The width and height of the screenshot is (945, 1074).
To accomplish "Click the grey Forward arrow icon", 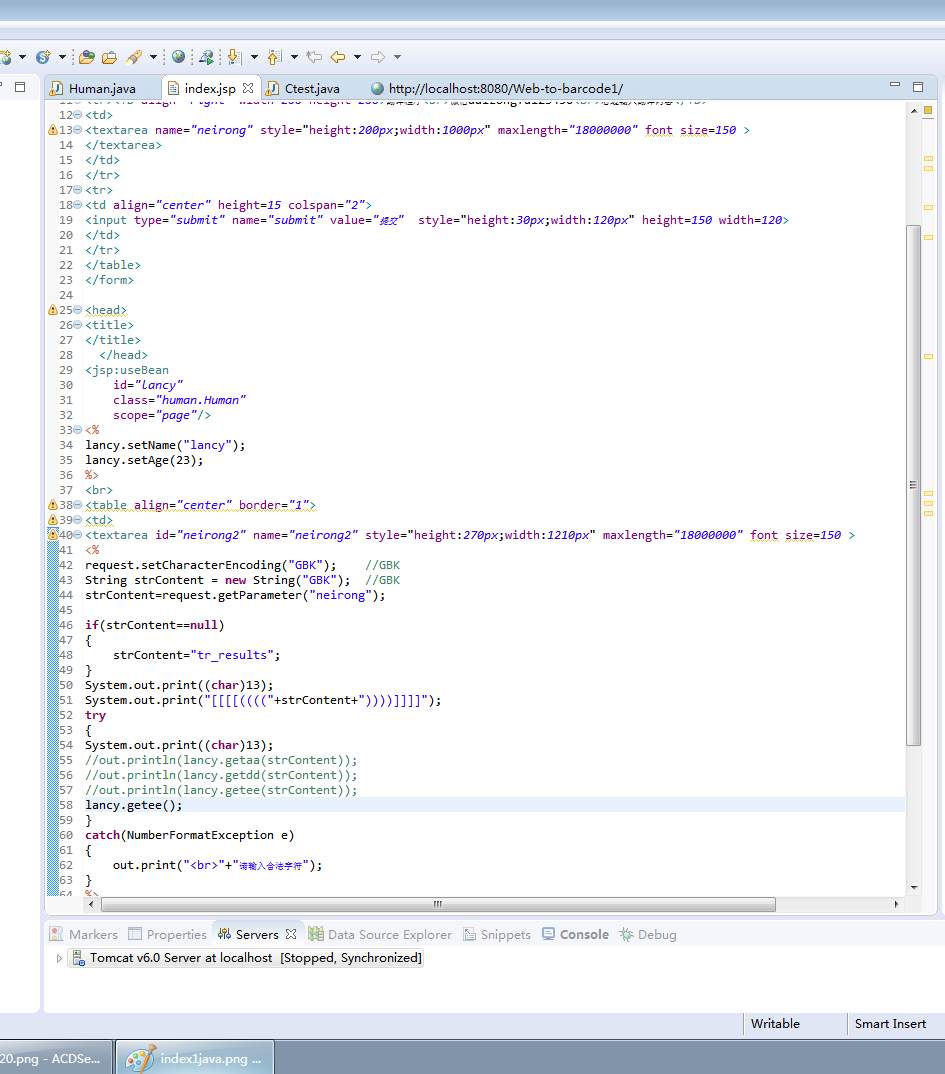I will pyautogui.click(x=377, y=57).
